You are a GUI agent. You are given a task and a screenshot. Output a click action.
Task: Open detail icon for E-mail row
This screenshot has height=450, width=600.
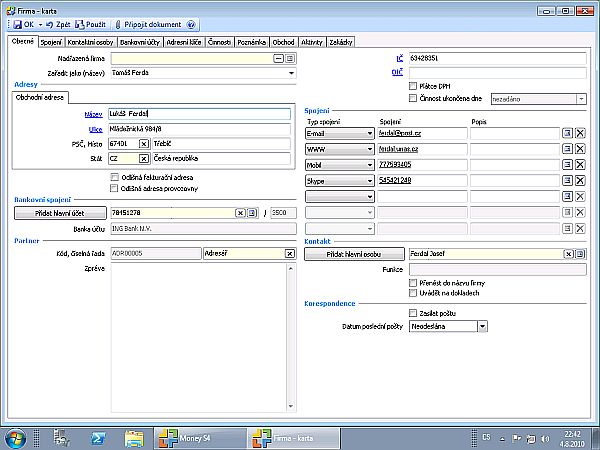point(567,133)
